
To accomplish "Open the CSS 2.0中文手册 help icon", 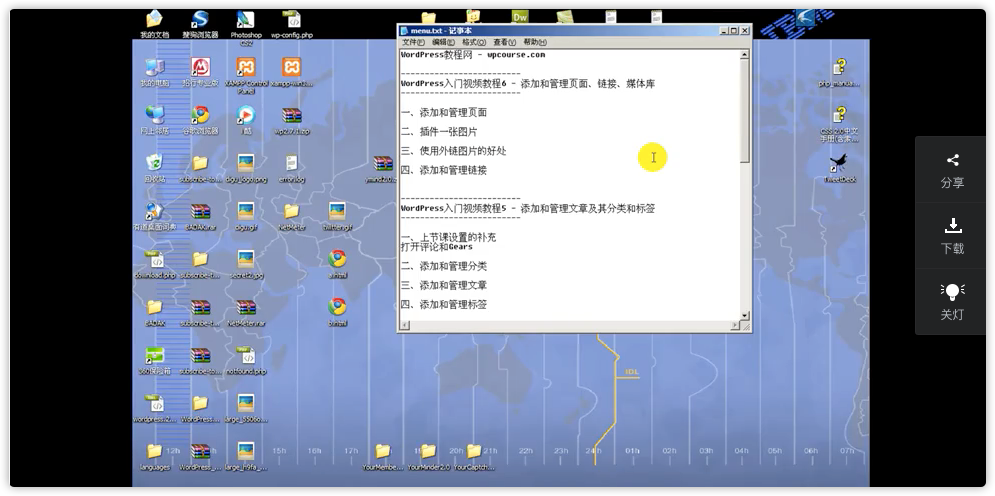I will [840, 124].
